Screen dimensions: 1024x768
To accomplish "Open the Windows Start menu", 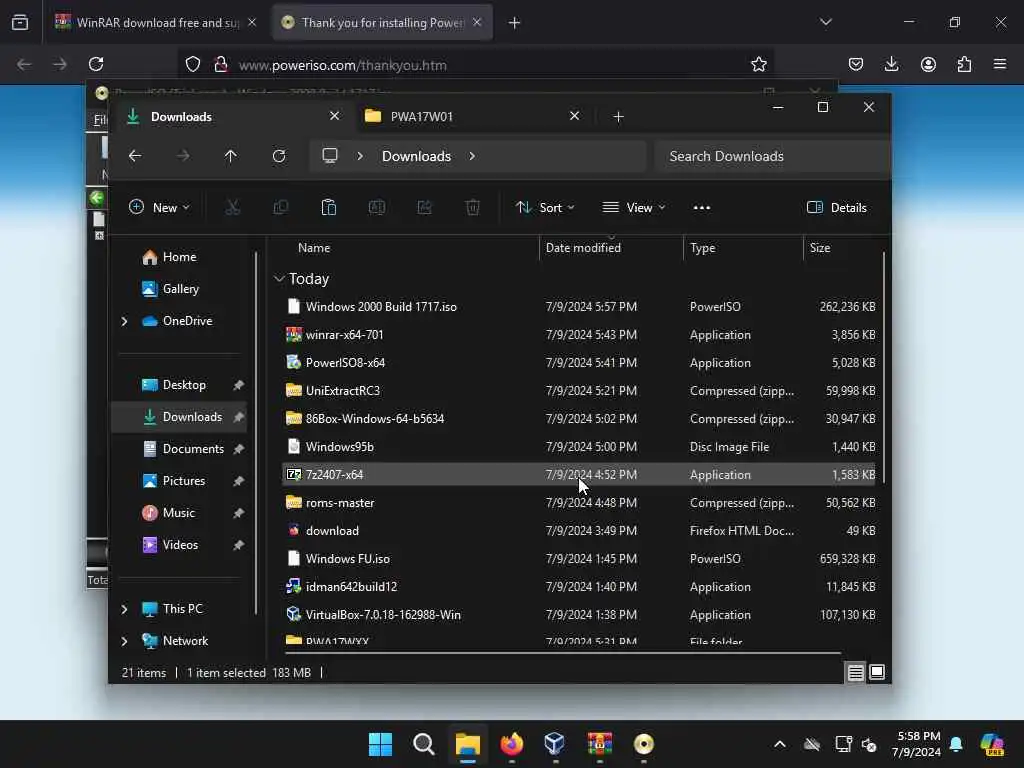I will (x=380, y=744).
